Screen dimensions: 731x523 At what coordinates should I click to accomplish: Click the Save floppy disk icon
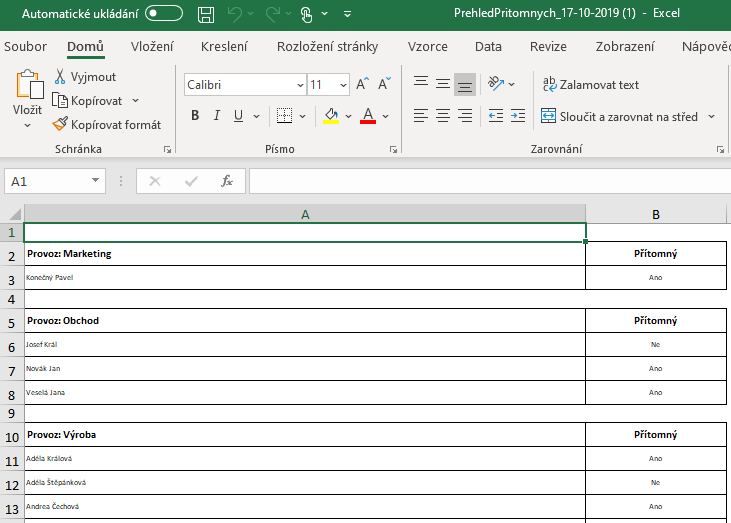[206, 14]
